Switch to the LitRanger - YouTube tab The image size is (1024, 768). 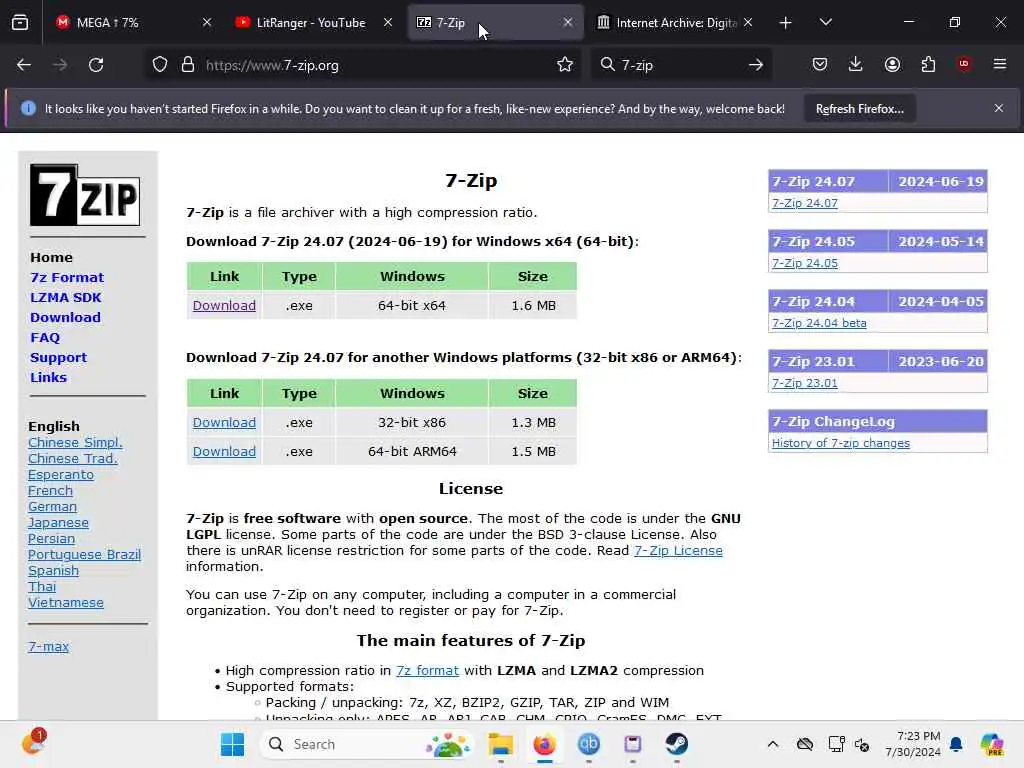(x=315, y=23)
